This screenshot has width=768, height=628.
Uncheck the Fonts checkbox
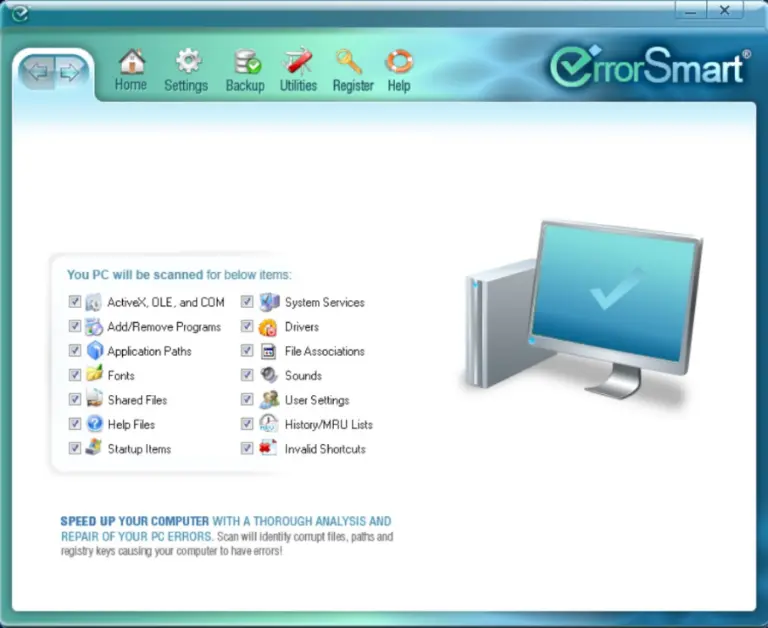(x=74, y=375)
